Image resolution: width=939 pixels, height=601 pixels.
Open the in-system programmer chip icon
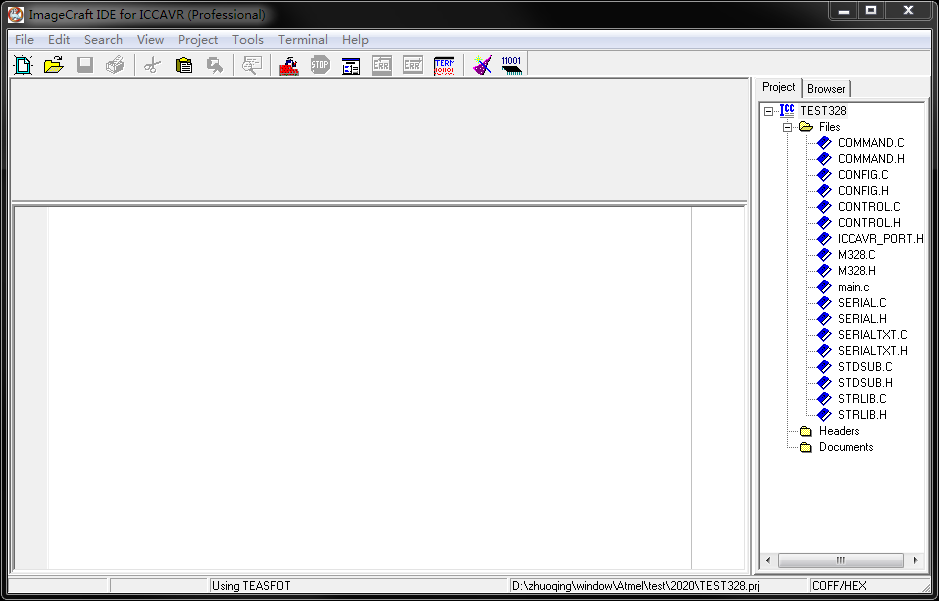click(512, 64)
